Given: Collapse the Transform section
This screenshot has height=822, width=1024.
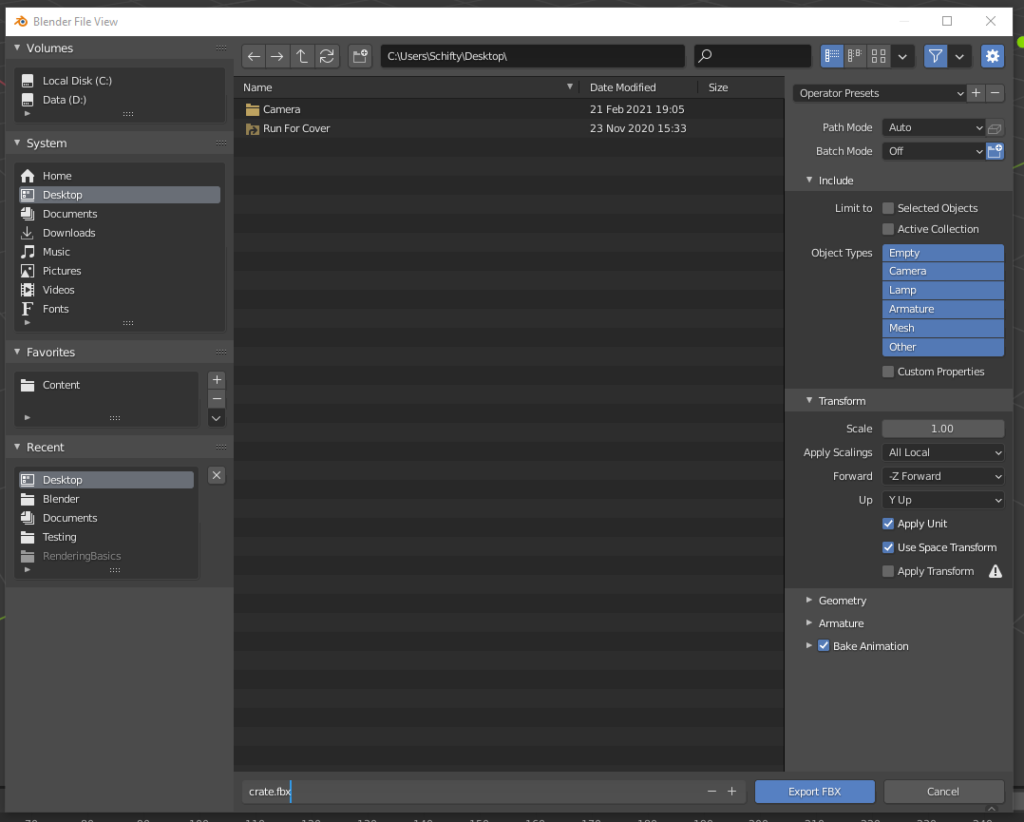Looking at the screenshot, I should [842, 401].
